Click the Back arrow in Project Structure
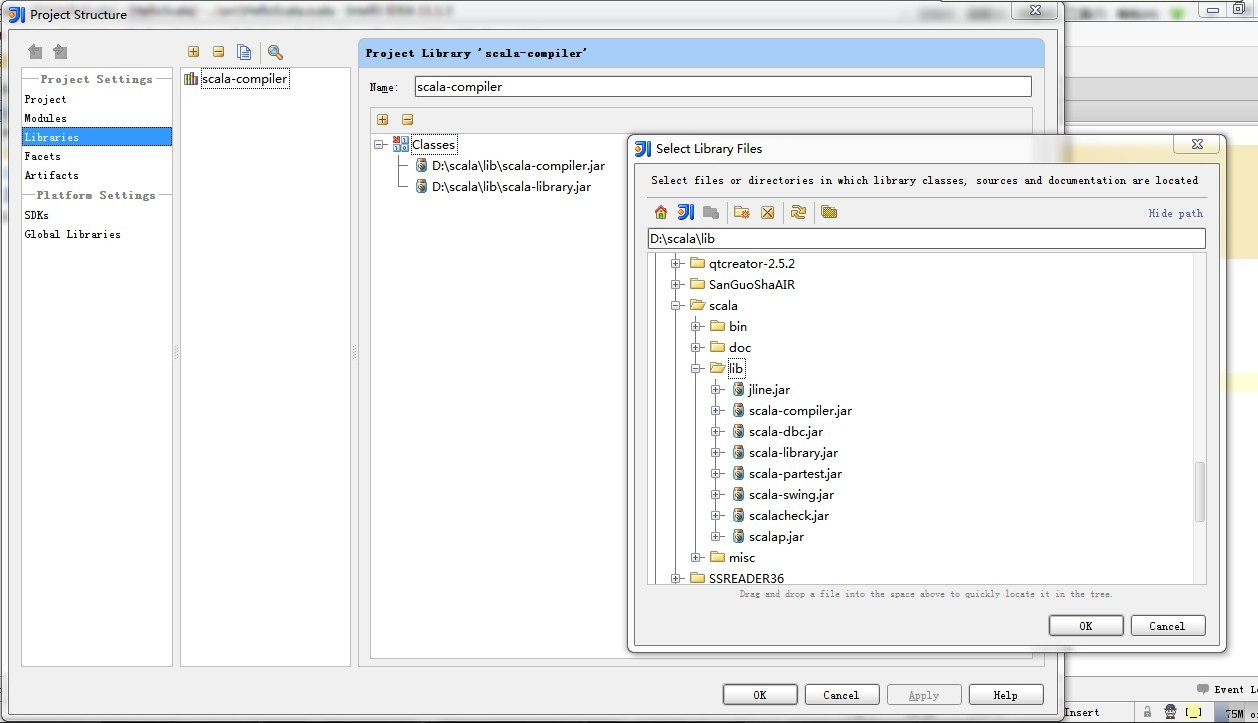1258x723 pixels. point(36,52)
